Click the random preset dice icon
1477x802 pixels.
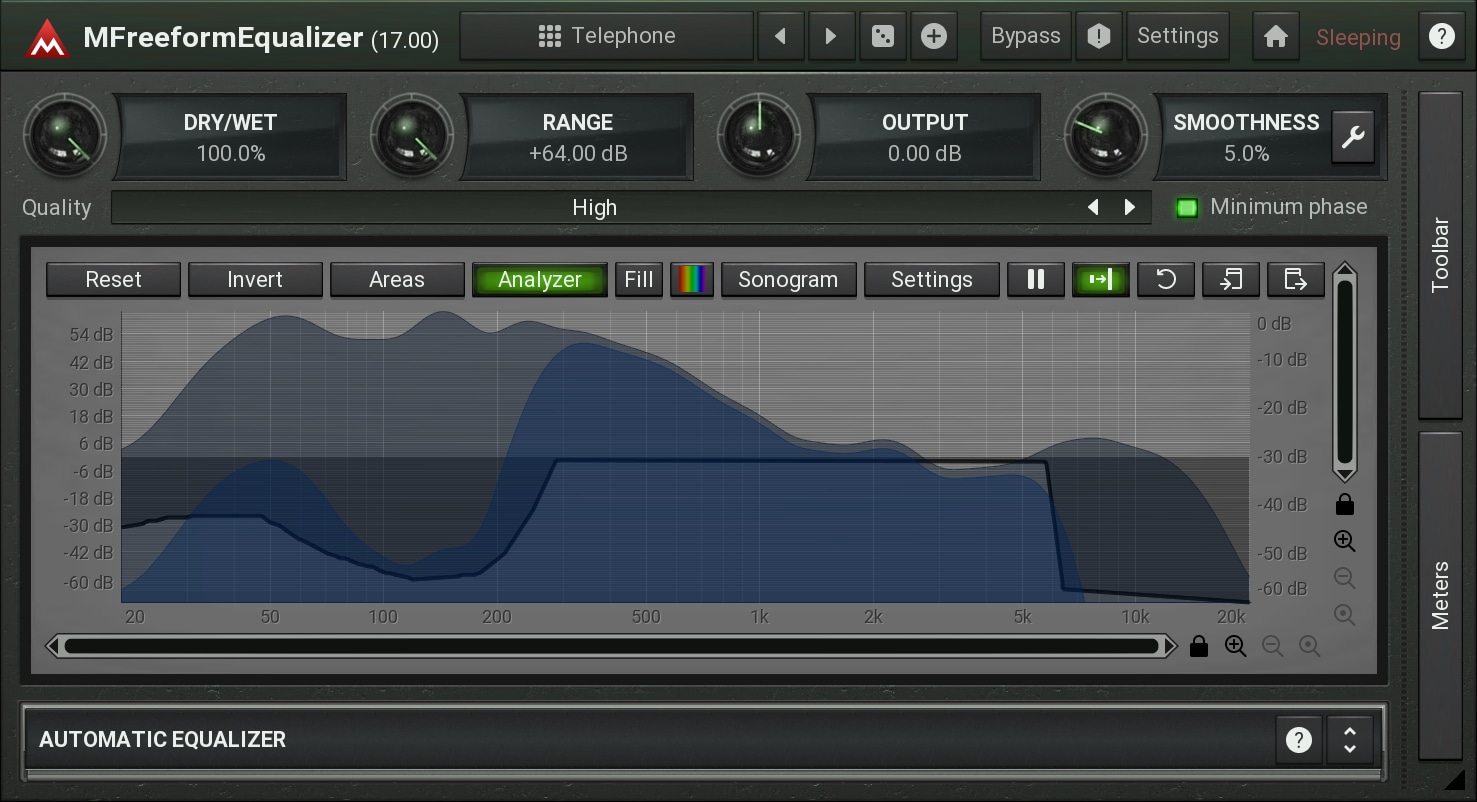coord(882,37)
